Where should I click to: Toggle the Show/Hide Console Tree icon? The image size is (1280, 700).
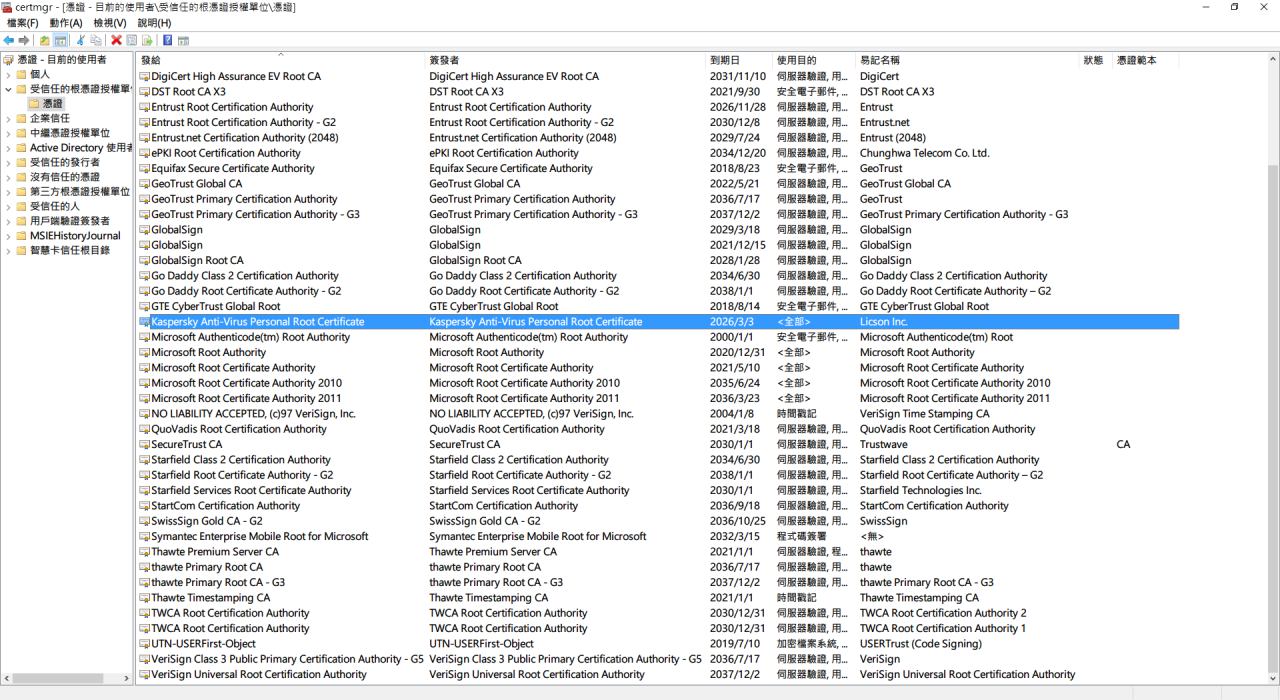click(x=60, y=40)
